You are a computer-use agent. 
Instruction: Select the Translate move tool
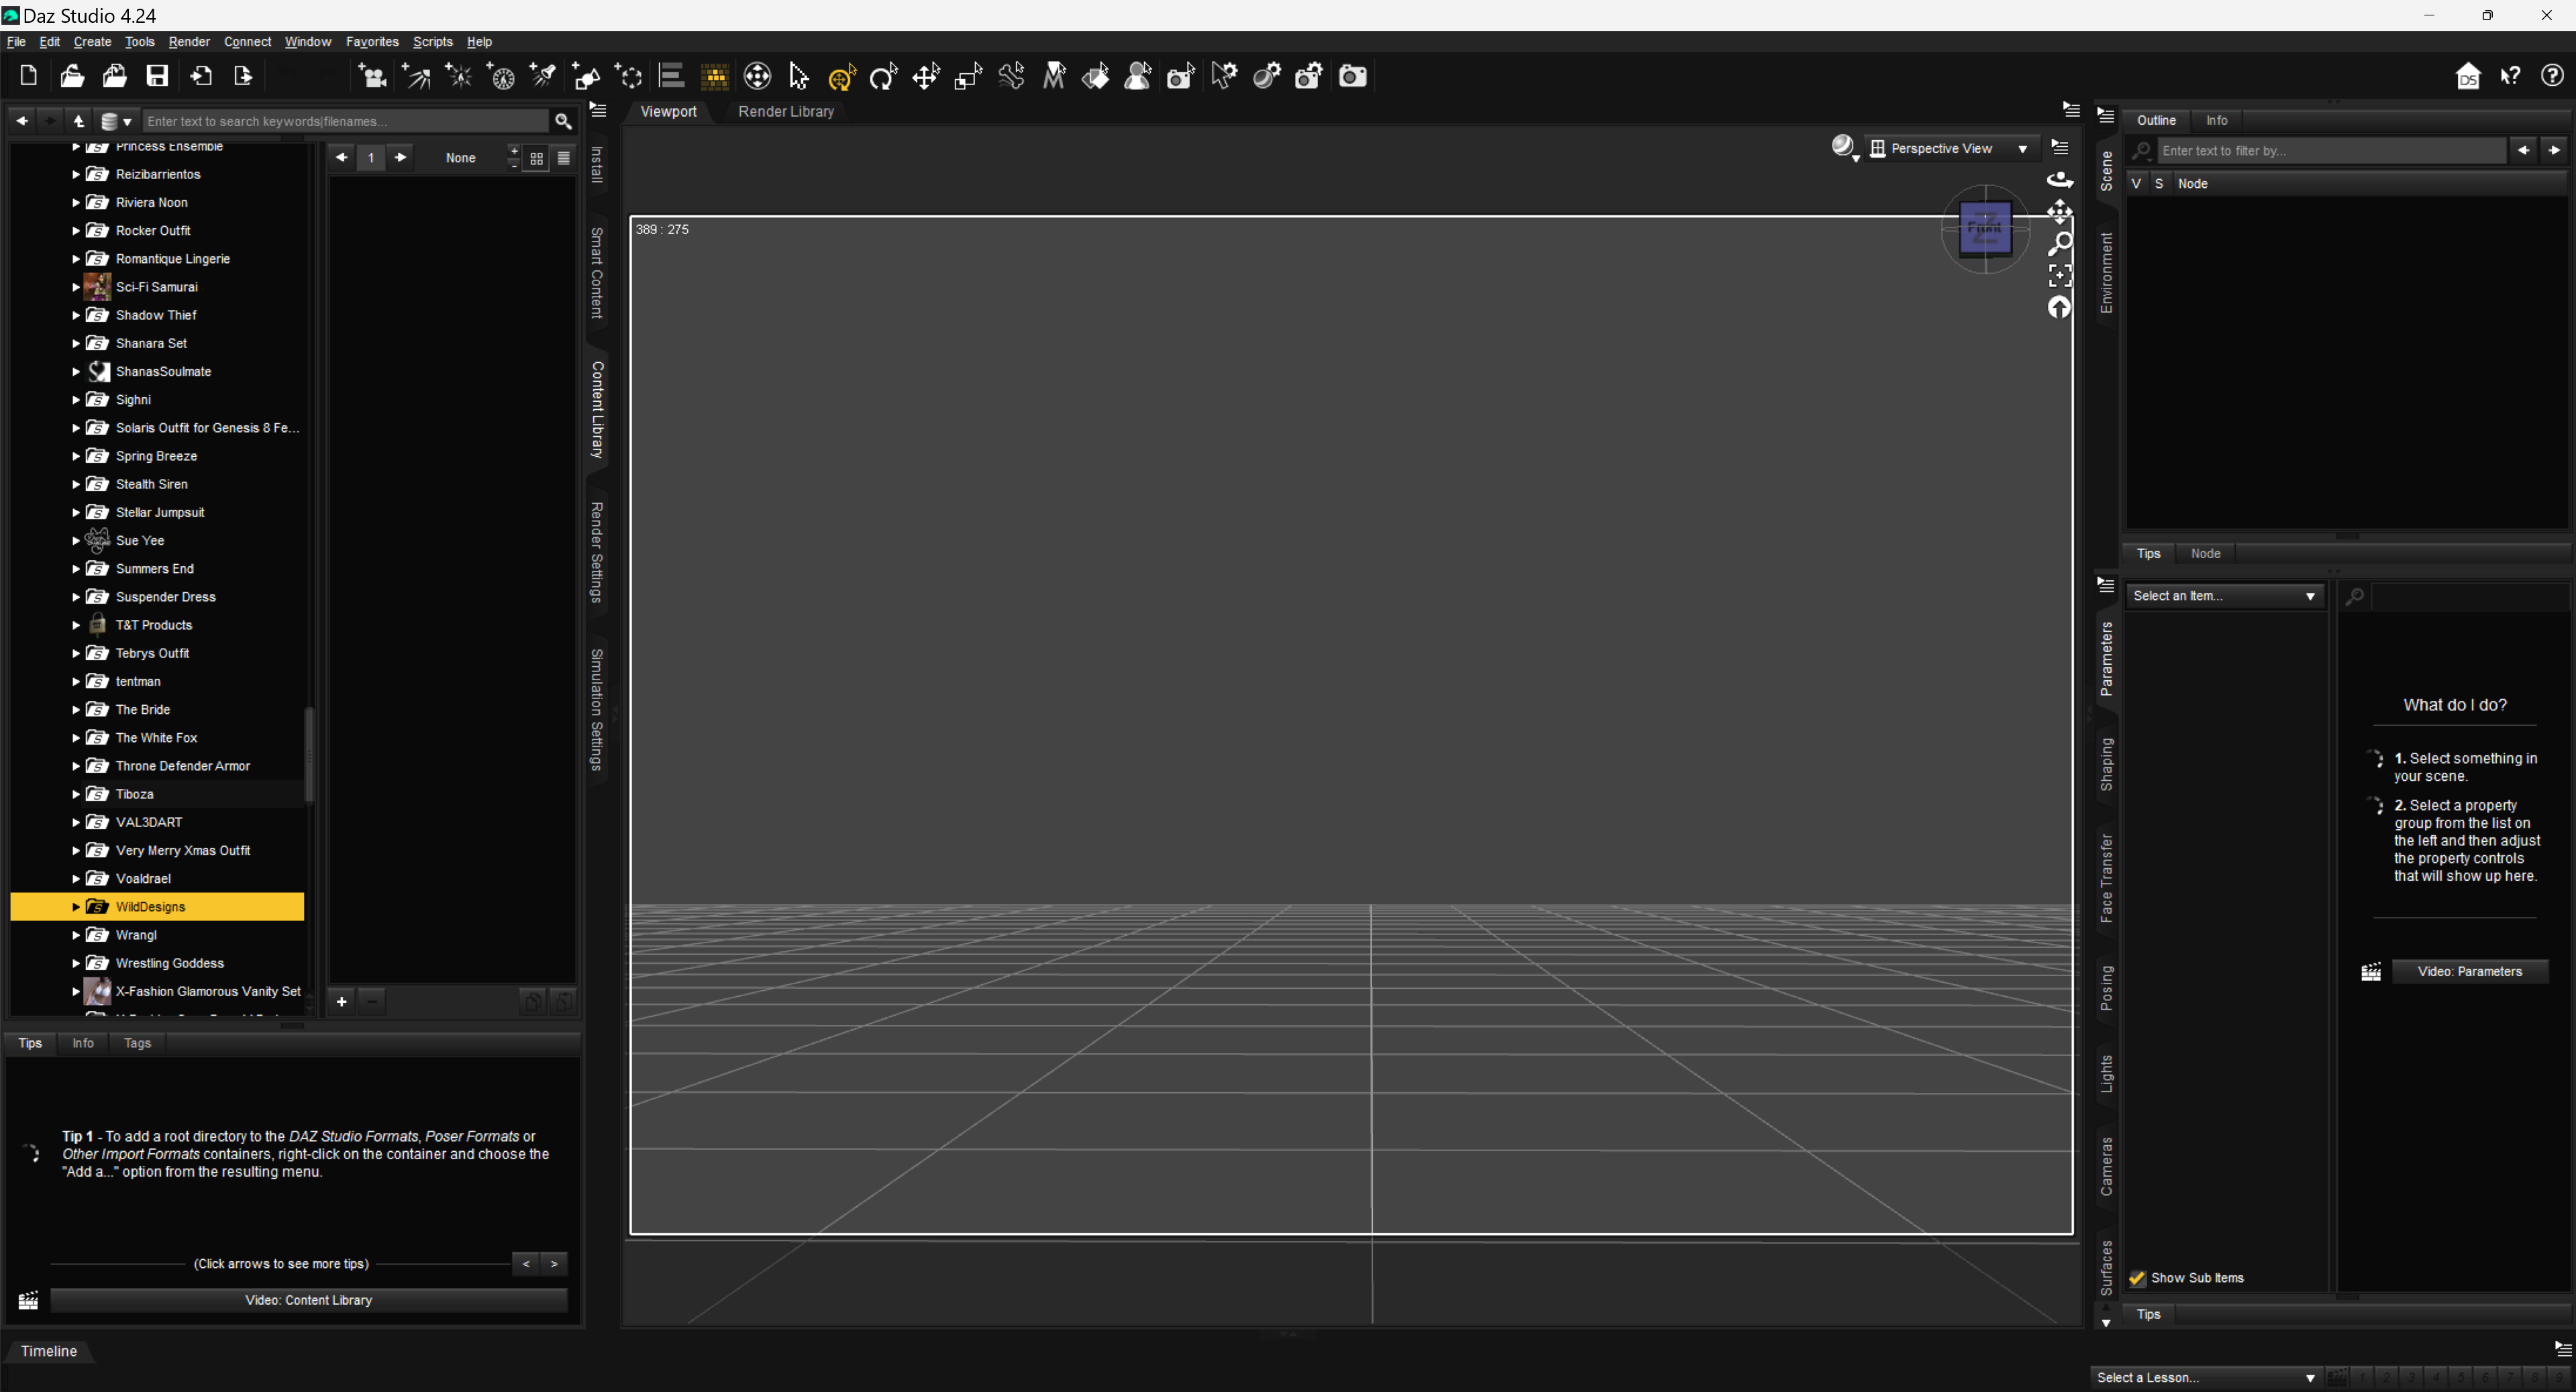pos(926,76)
